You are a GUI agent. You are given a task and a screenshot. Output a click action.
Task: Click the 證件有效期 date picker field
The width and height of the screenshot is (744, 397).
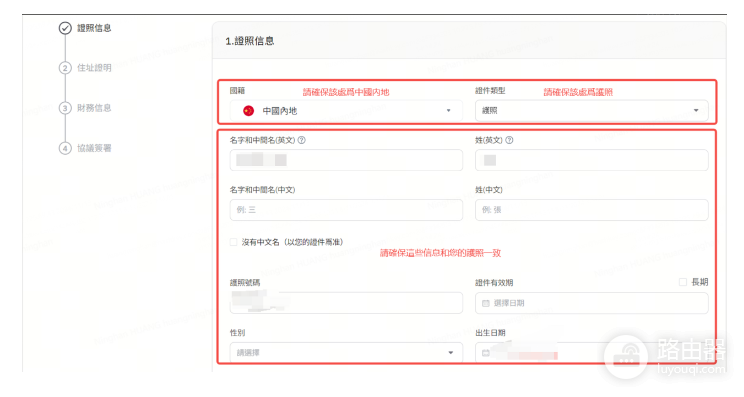pyautogui.click(x=592, y=303)
